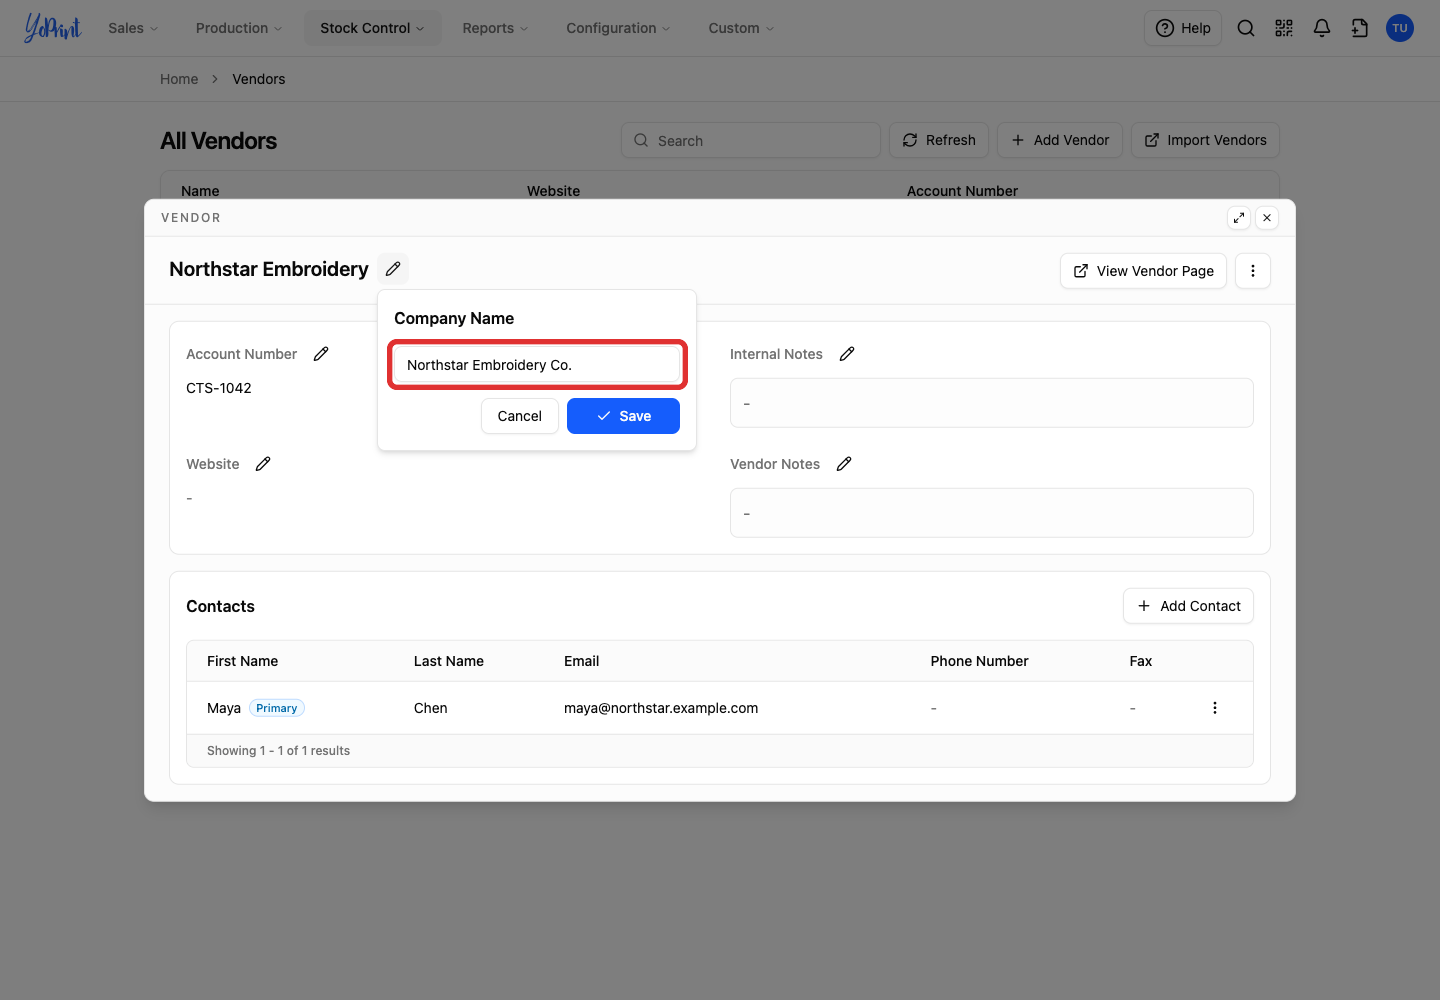
Task: Click the YoPrint logo
Action: click(52, 28)
